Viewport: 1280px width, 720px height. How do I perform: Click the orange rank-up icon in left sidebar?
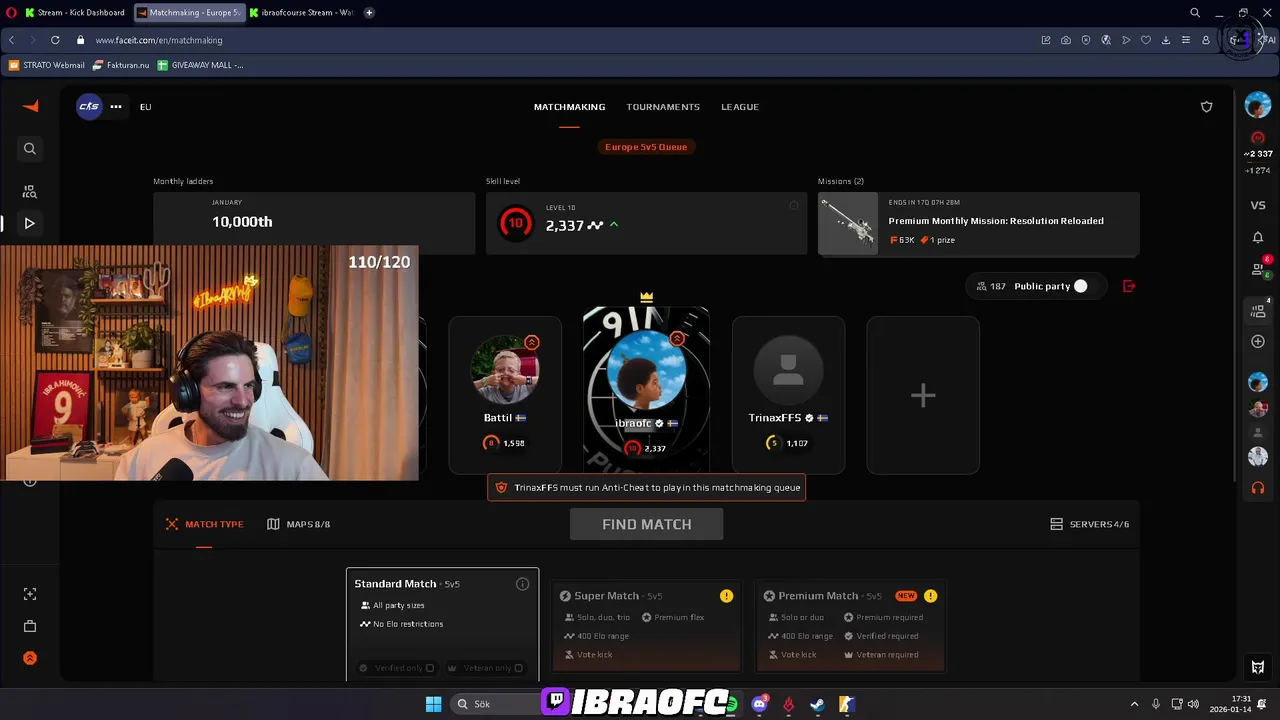[30, 658]
